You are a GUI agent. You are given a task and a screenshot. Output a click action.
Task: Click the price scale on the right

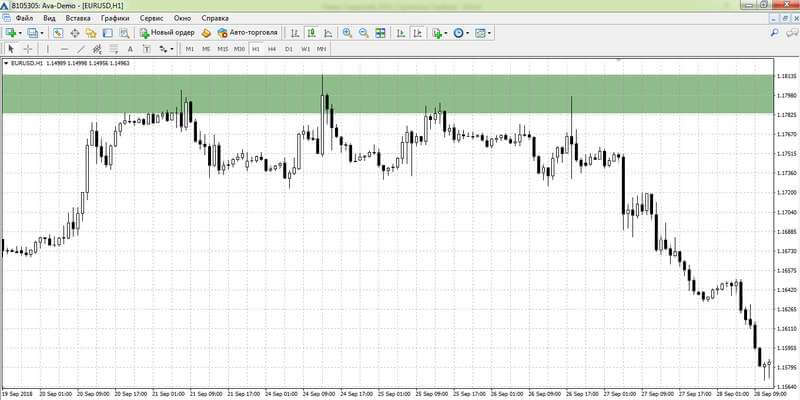pos(786,224)
